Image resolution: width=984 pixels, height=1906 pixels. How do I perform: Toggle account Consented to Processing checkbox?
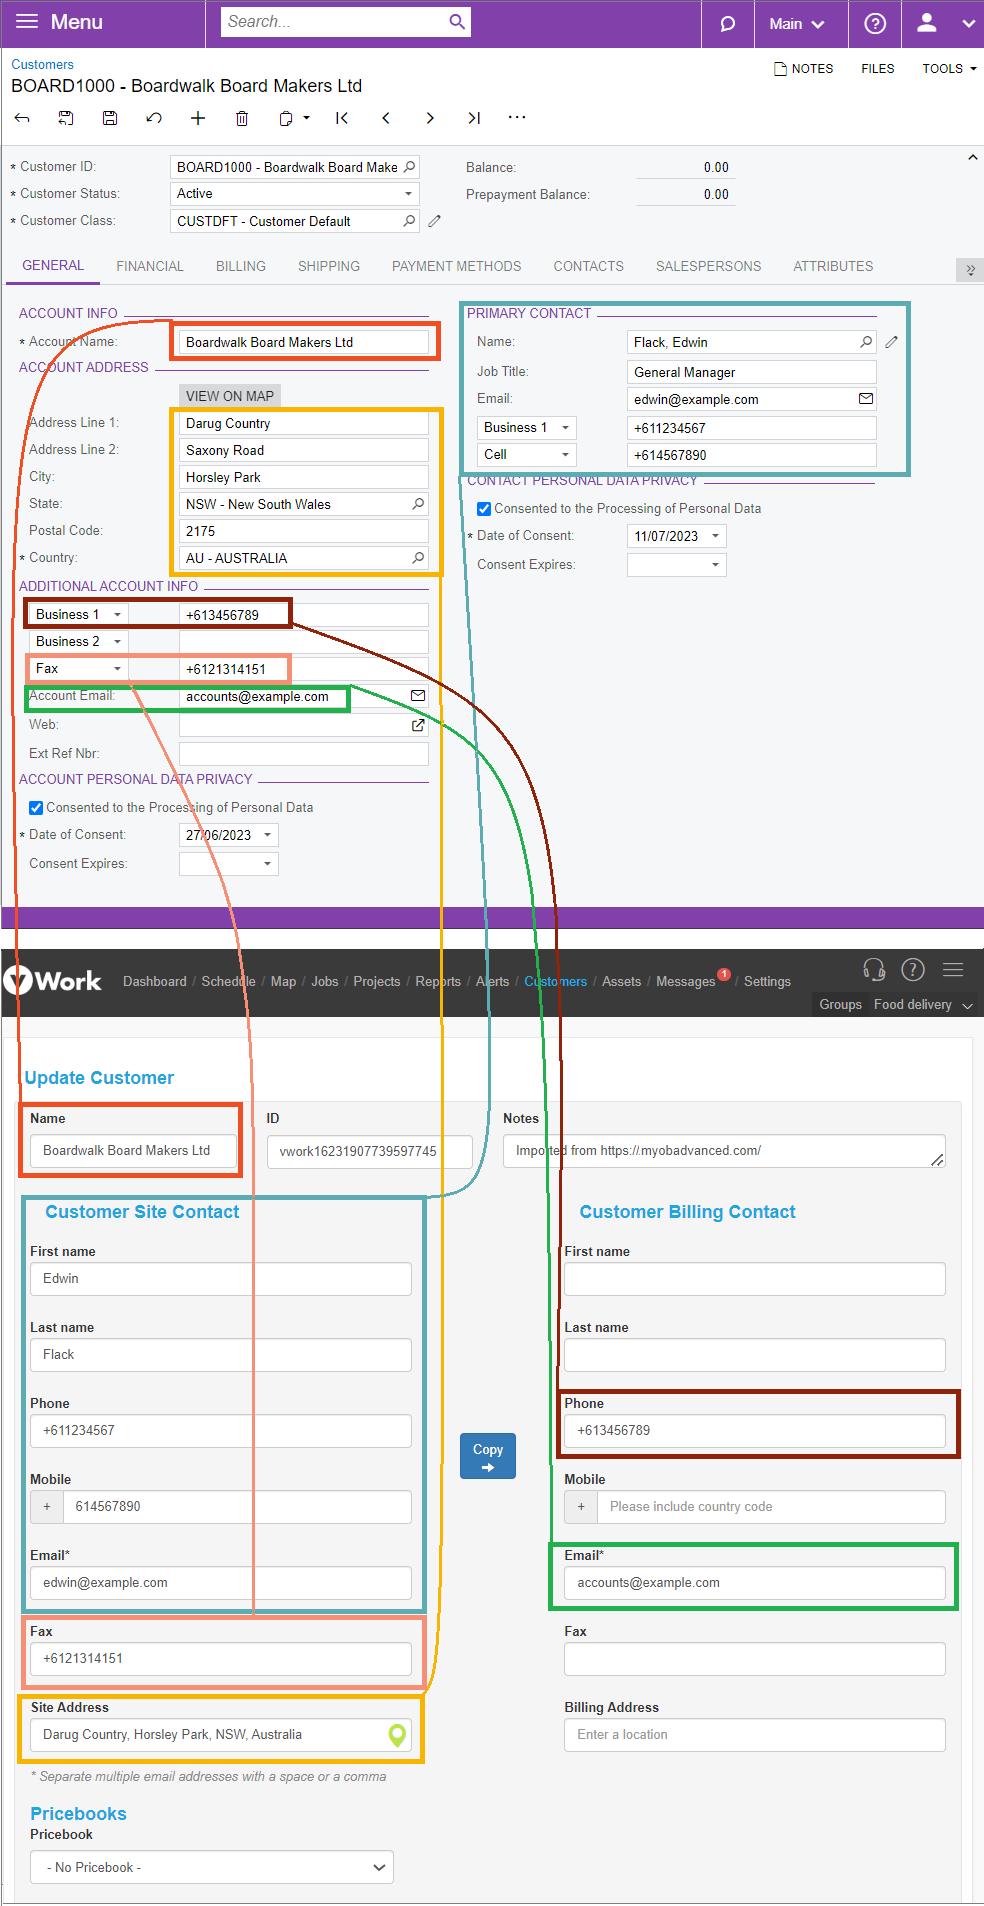coord(36,808)
